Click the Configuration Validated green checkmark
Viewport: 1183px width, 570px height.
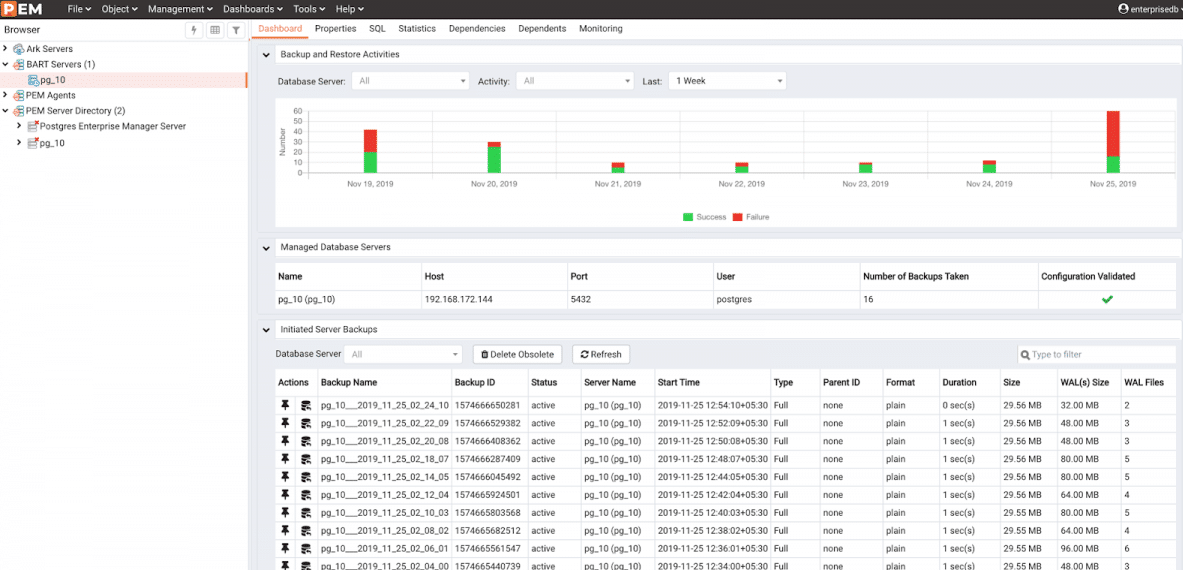click(1108, 299)
